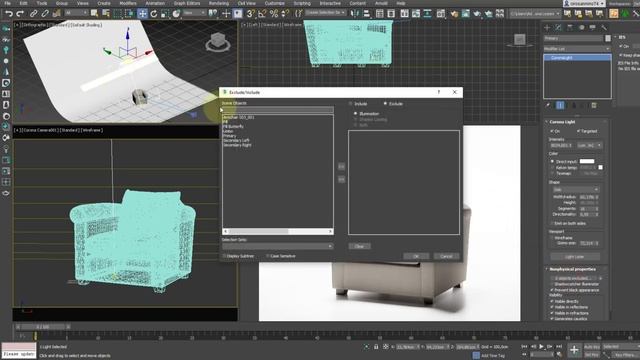Viewport: 640px width, 360px height.
Task: Select the Unlink Selection icon
Action: pos(45,13)
